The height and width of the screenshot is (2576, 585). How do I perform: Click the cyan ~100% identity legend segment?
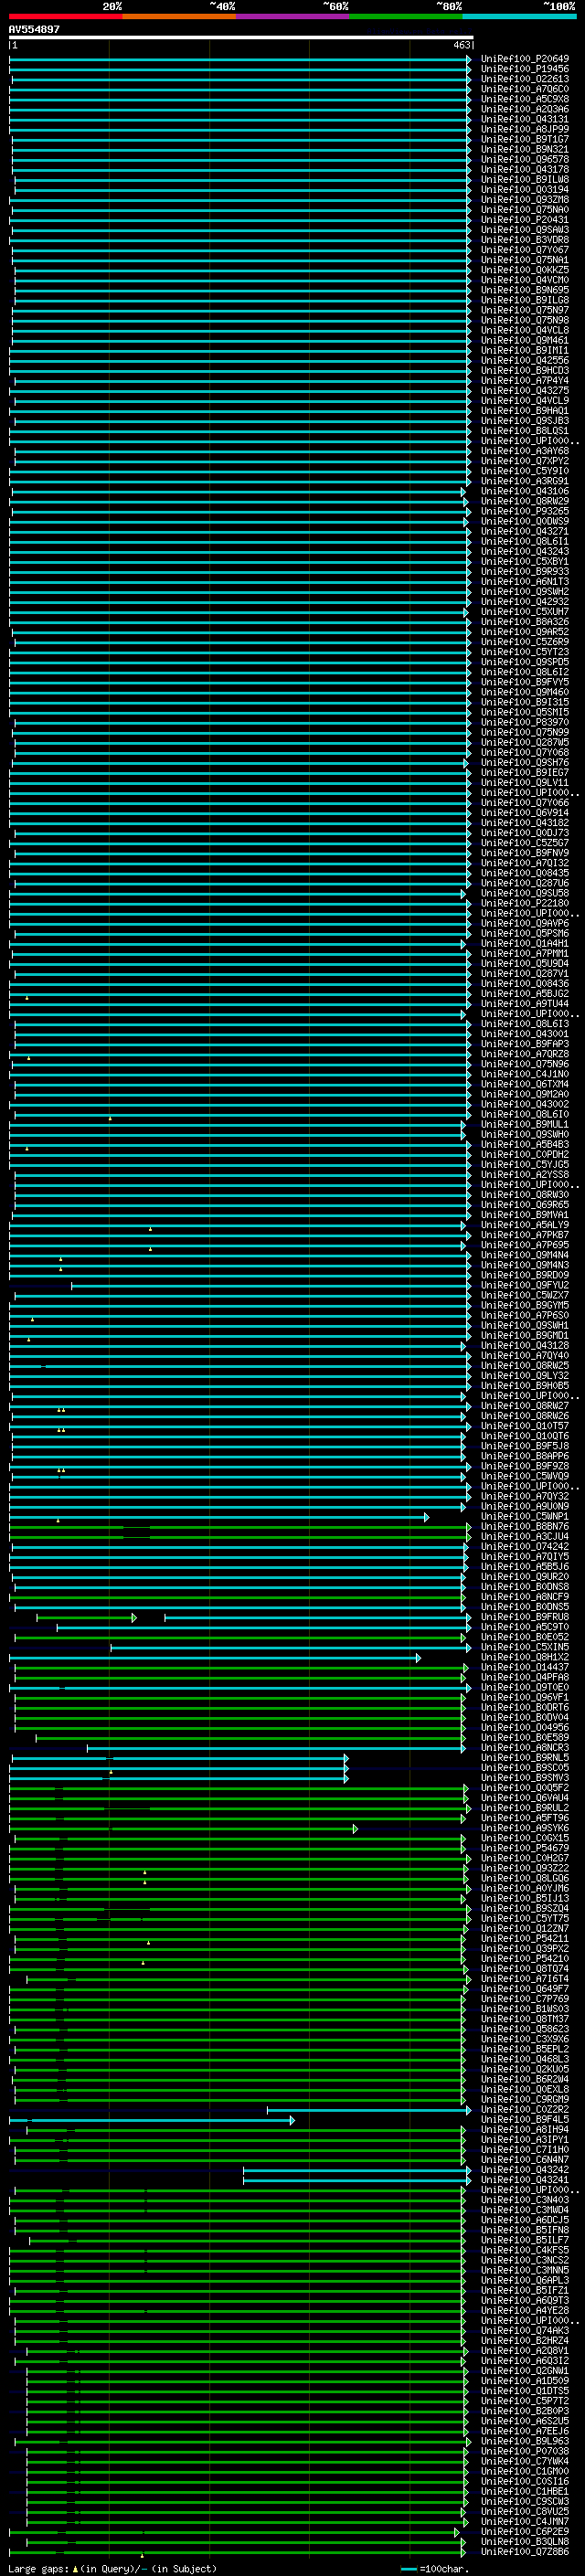click(x=520, y=16)
